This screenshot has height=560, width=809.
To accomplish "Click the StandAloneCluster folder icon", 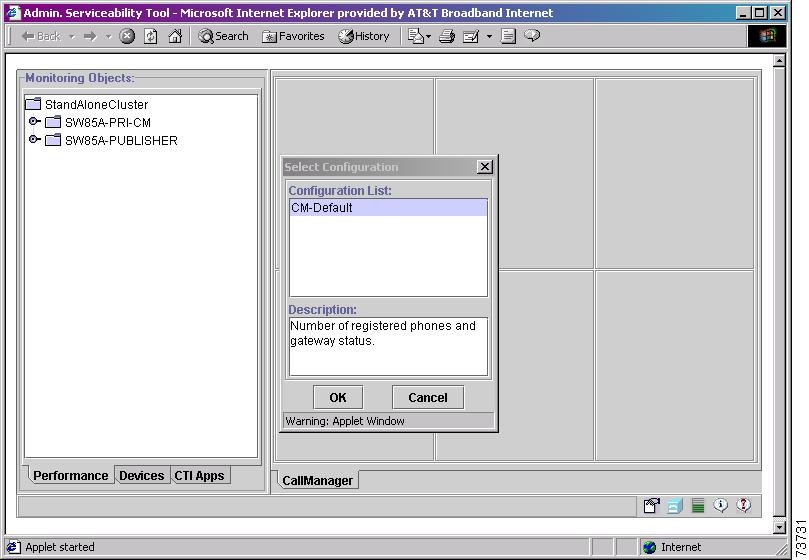I will [33, 104].
